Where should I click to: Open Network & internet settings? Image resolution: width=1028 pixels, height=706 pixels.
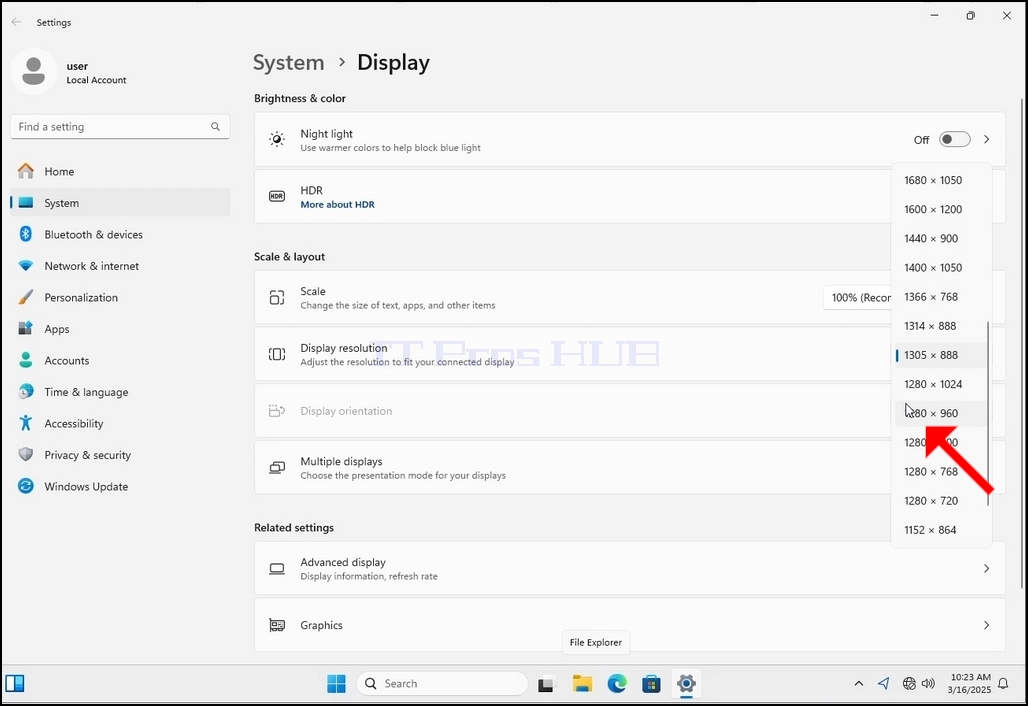(120, 265)
